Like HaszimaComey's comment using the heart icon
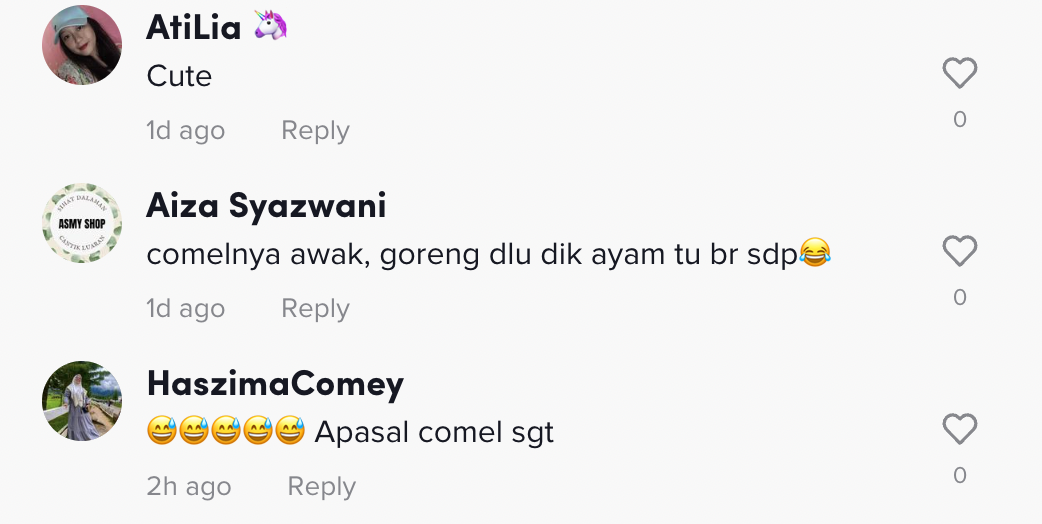 [x=960, y=429]
